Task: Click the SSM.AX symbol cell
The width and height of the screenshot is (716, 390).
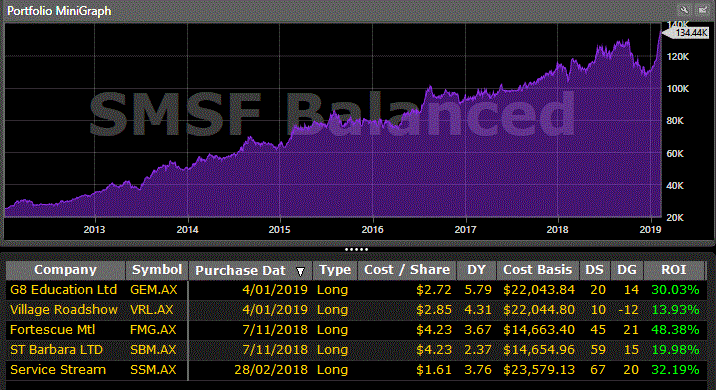Action: [x=153, y=370]
